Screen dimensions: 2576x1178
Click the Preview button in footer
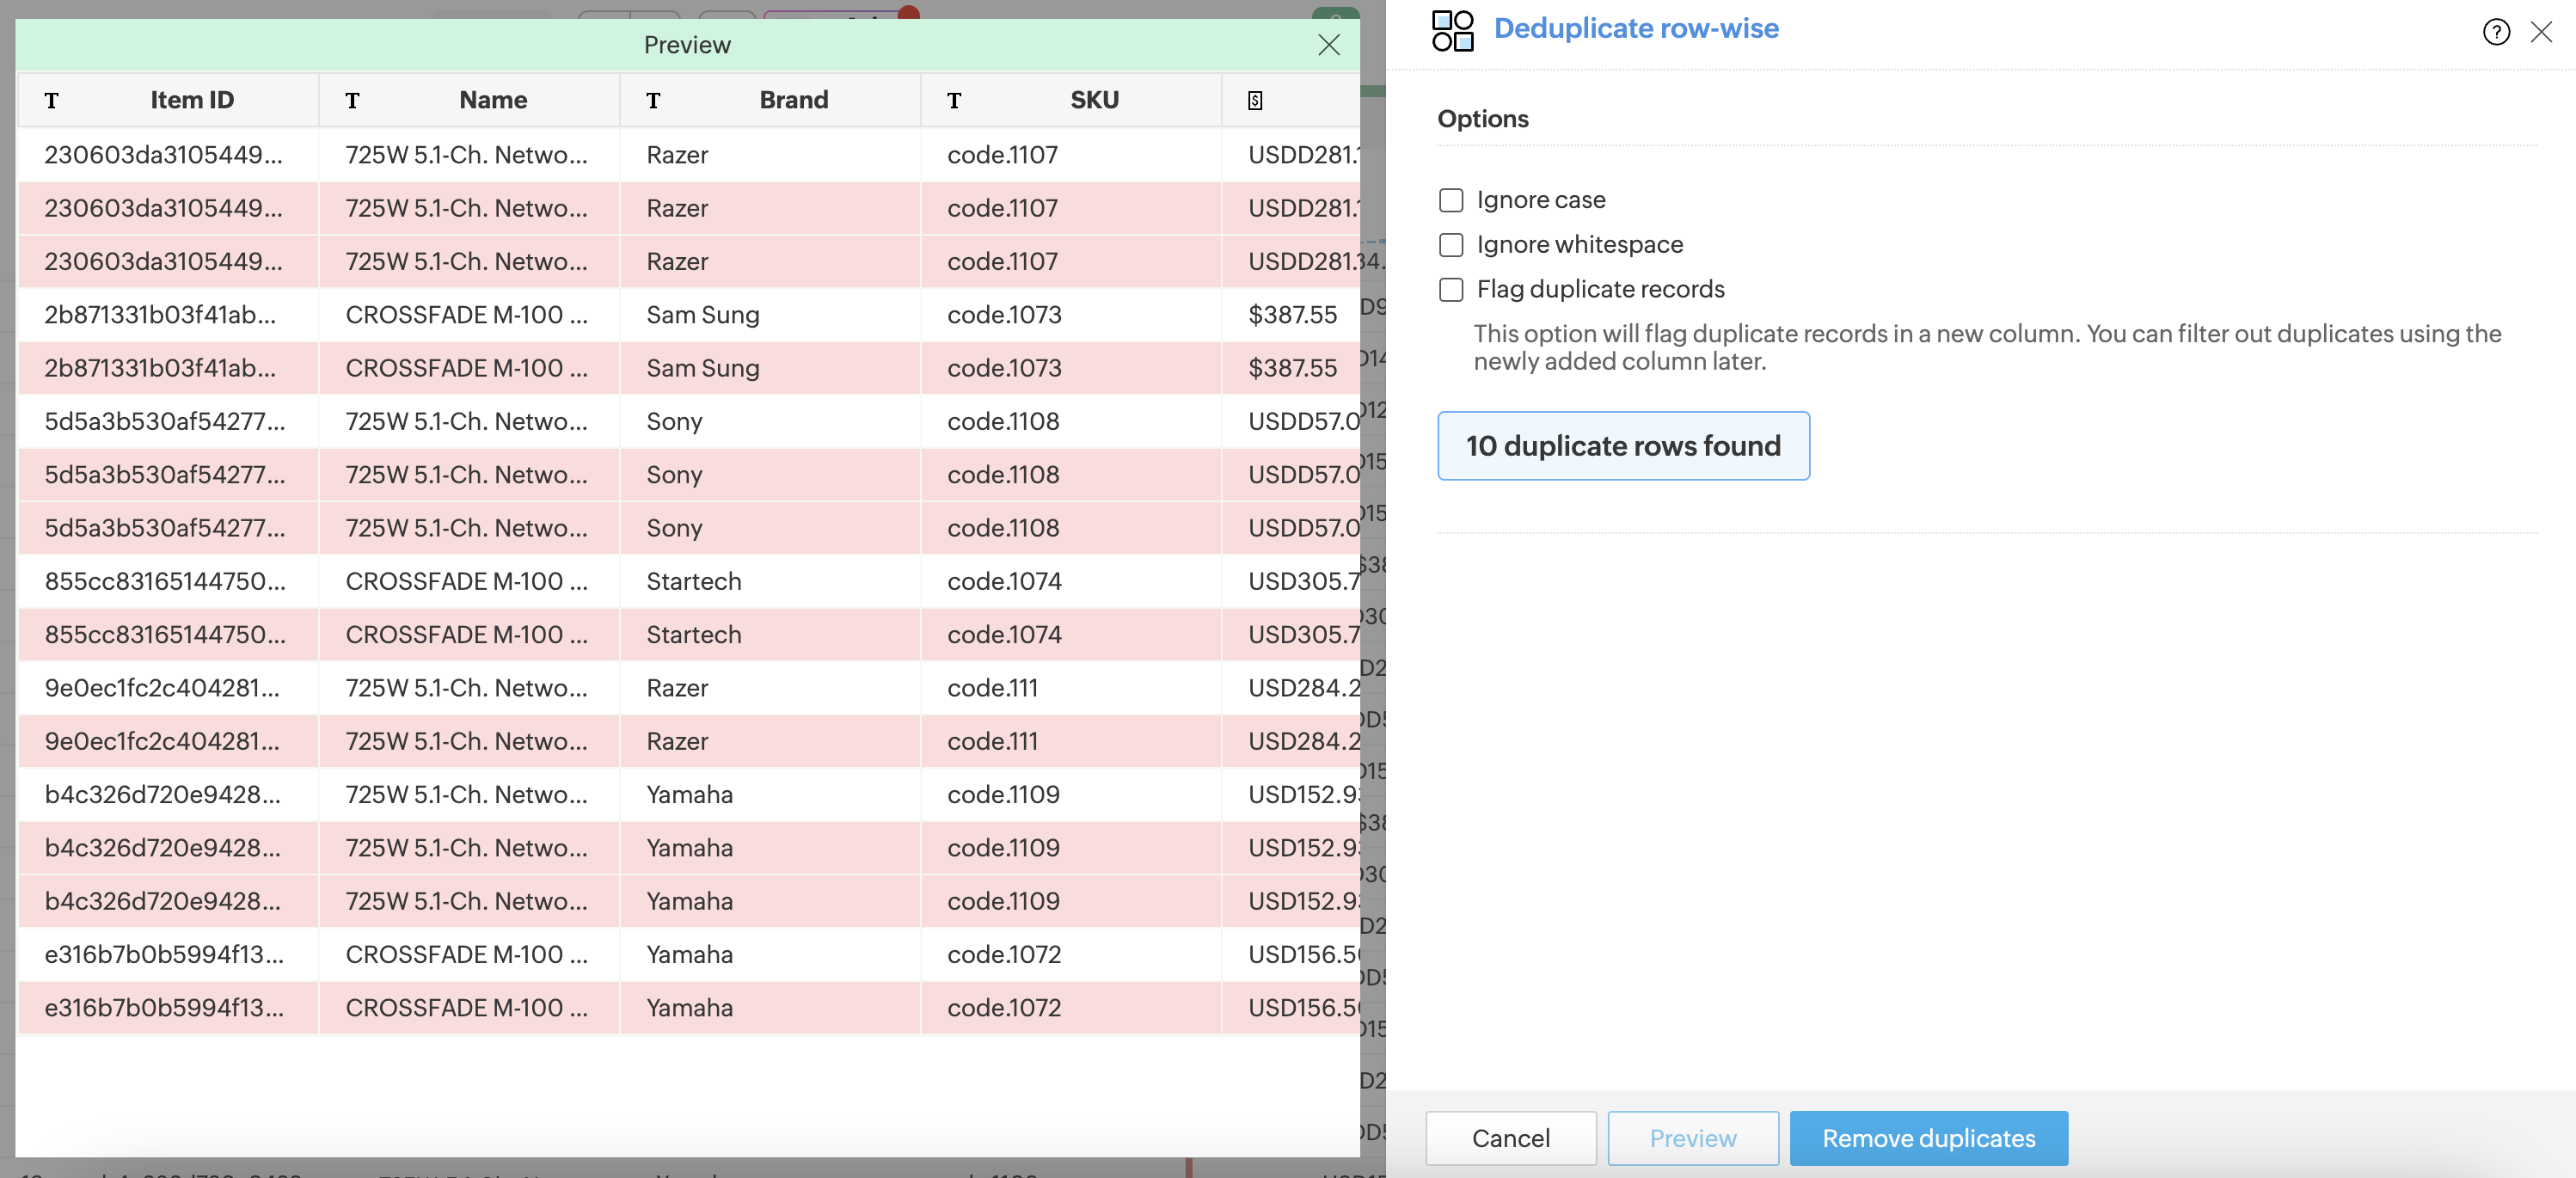click(x=1692, y=1138)
